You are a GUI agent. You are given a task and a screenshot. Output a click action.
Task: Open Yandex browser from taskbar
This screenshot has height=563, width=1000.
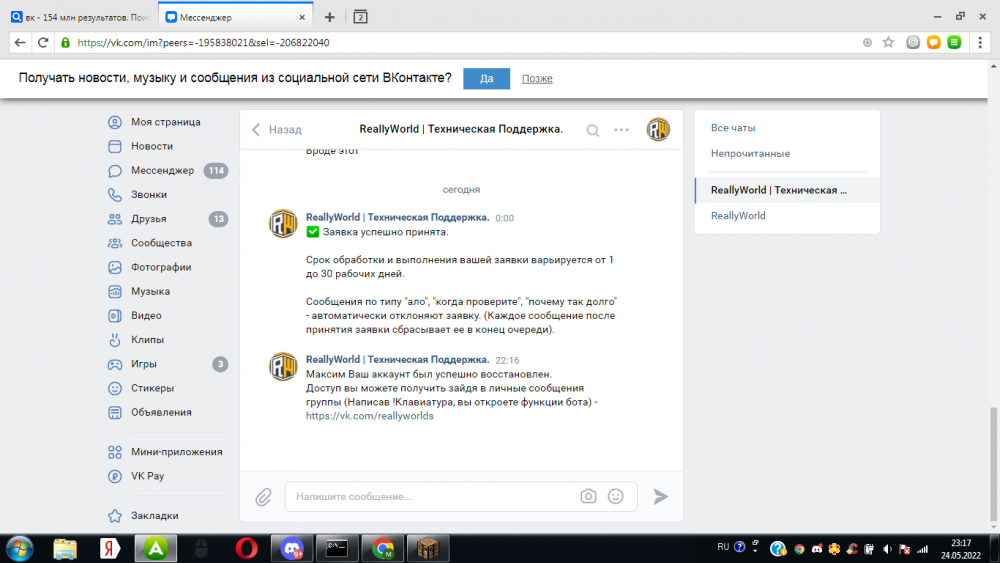(110, 548)
